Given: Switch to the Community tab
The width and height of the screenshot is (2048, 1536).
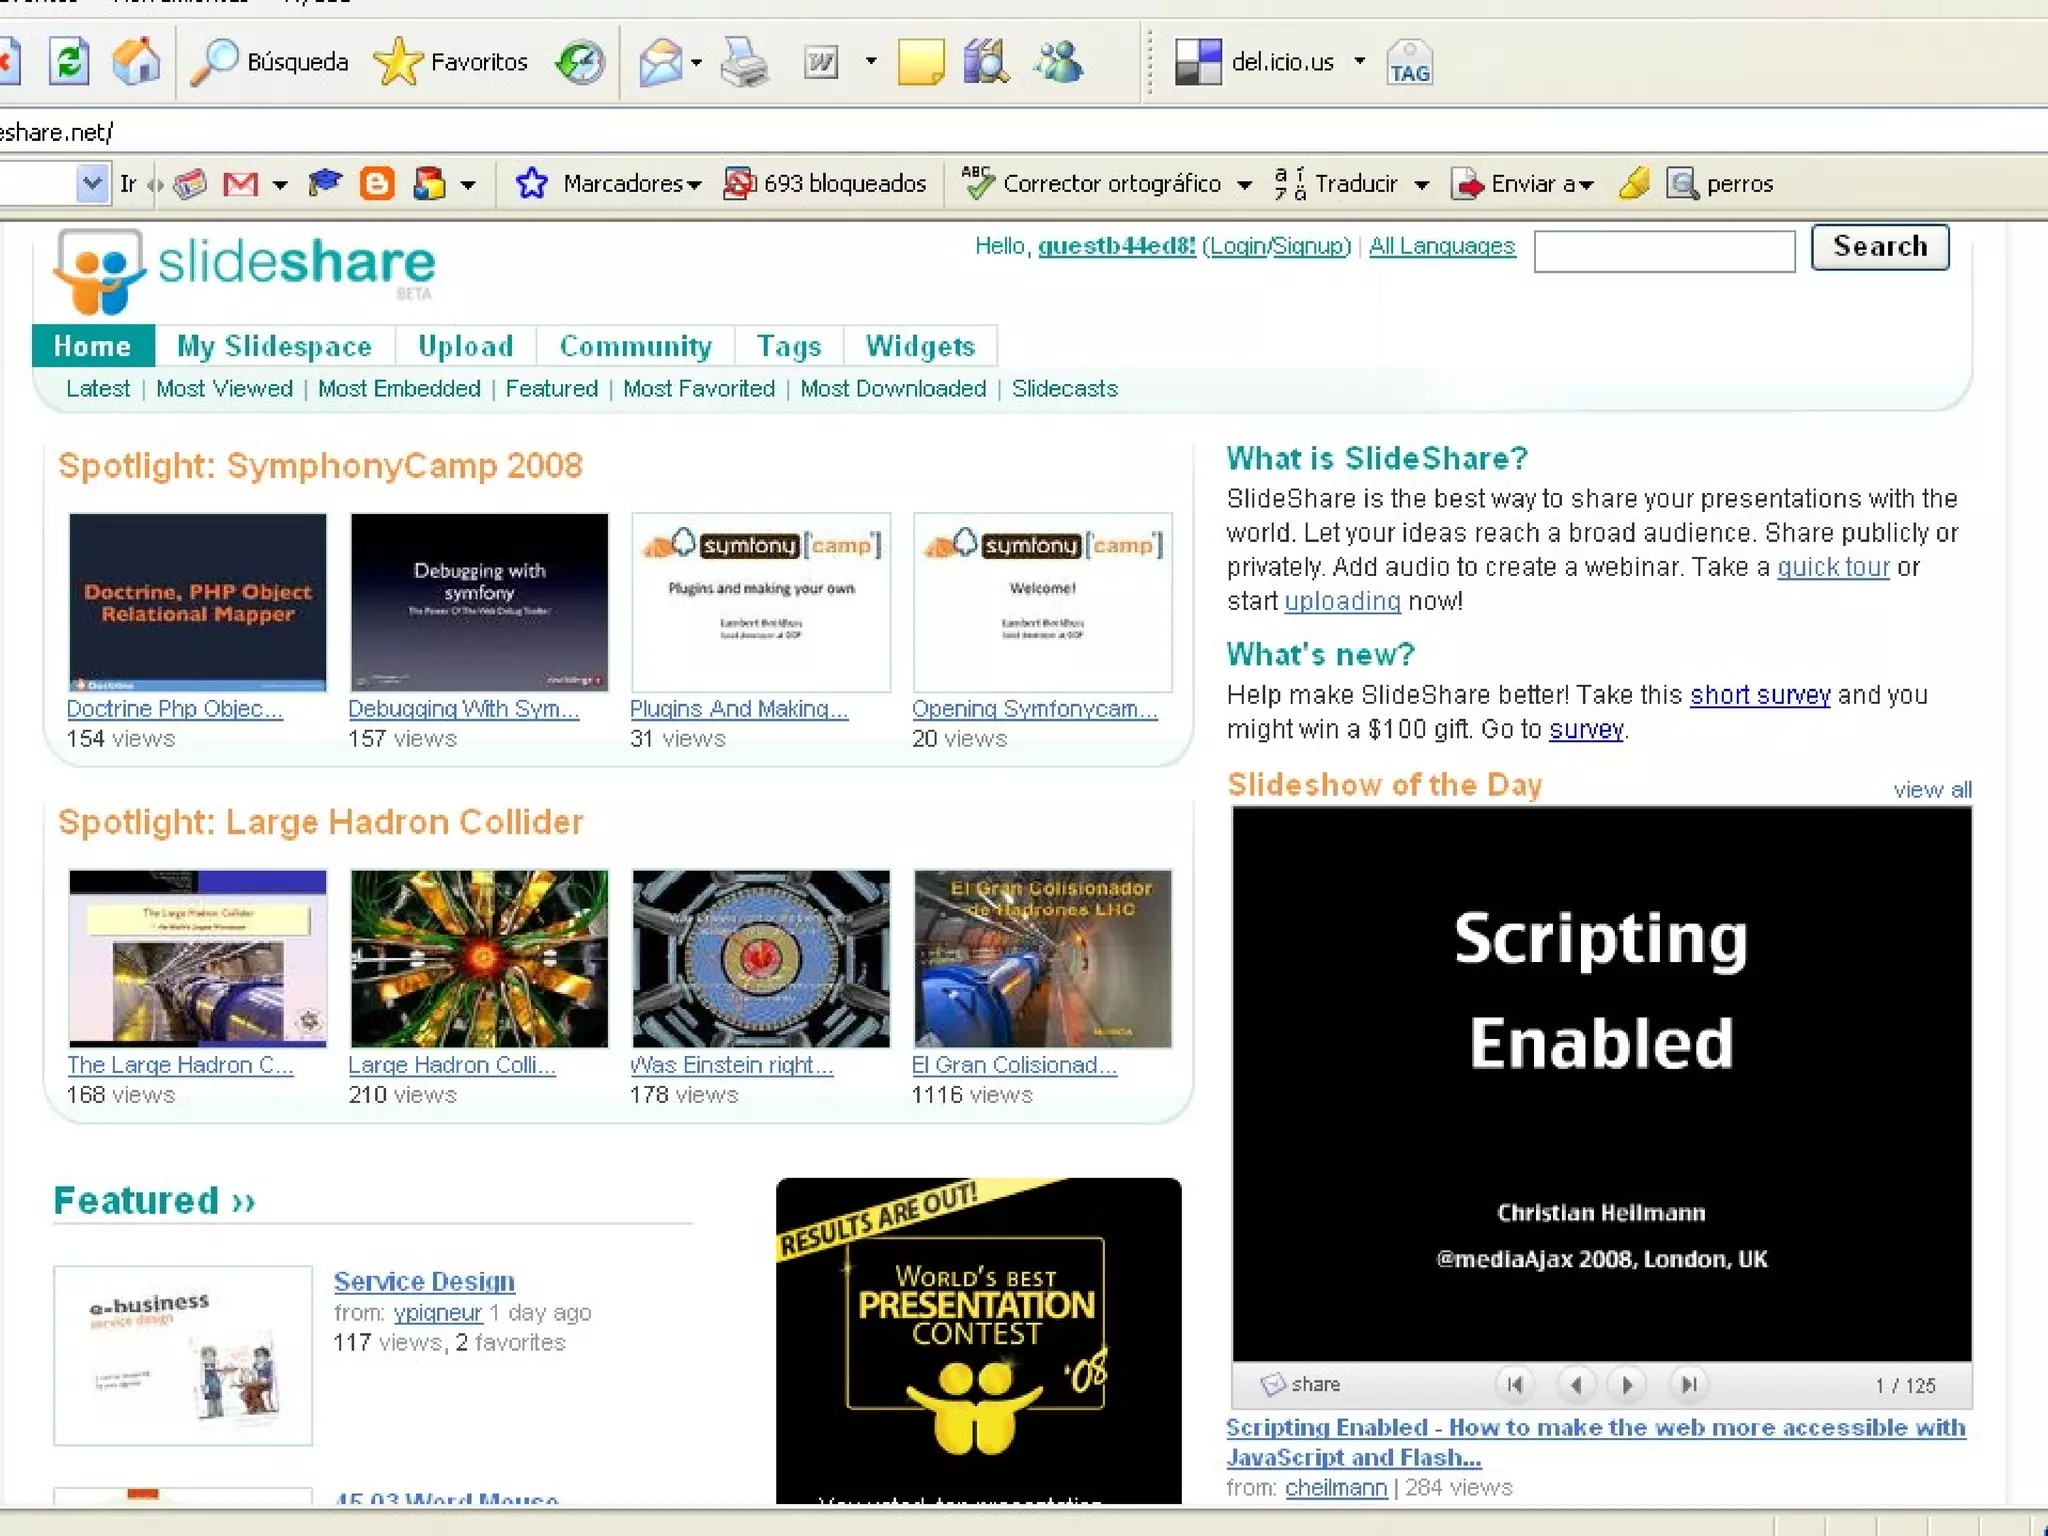Looking at the screenshot, I should [x=635, y=346].
